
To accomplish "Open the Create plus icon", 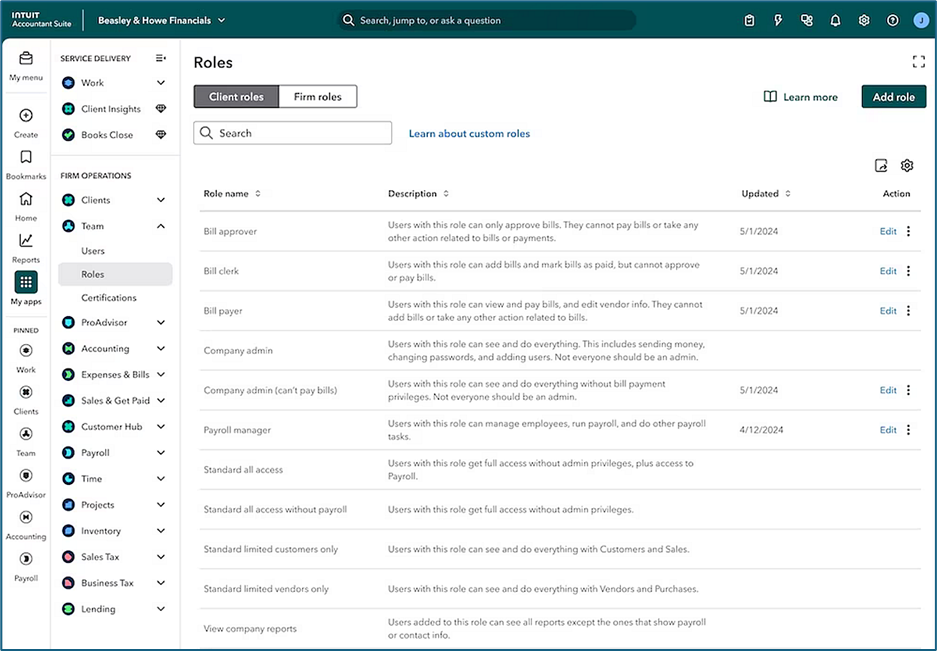I will point(26,116).
